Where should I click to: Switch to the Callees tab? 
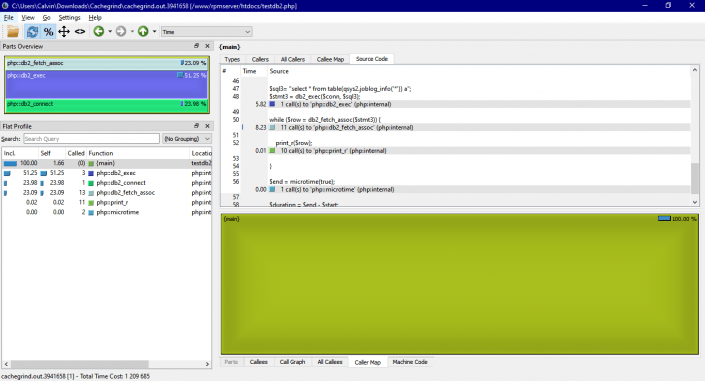pos(259,362)
